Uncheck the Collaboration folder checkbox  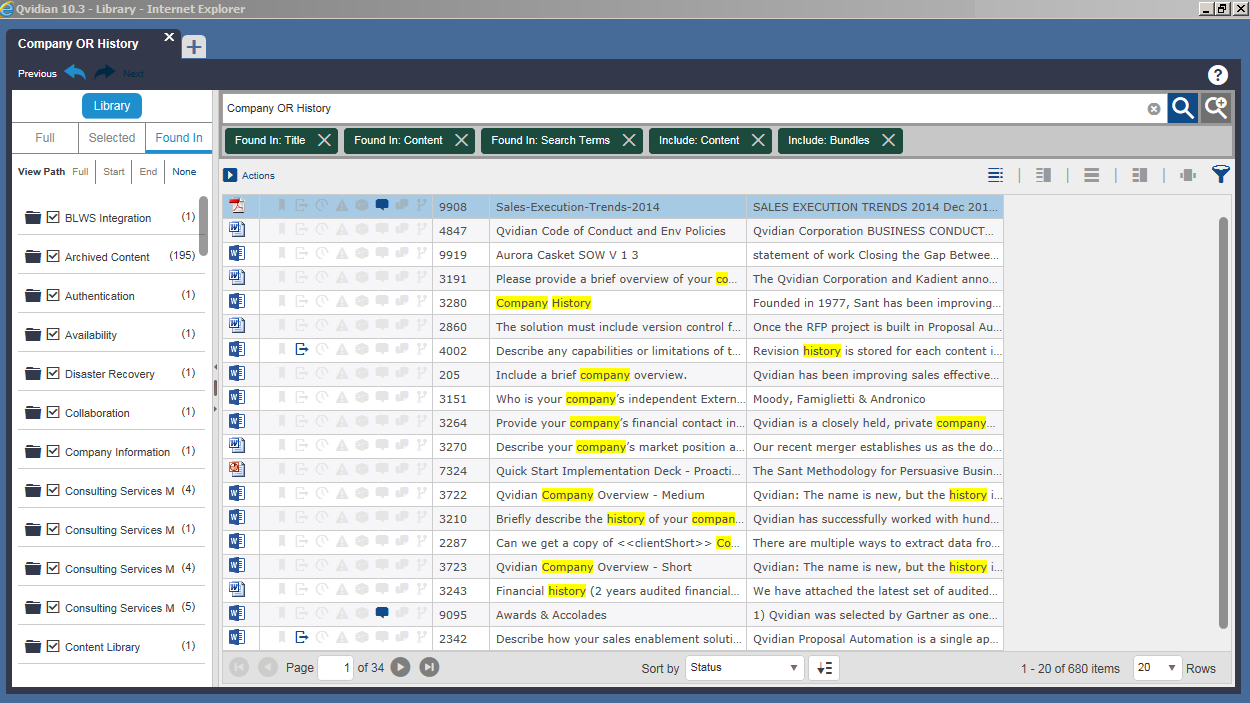[x=53, y=412]
